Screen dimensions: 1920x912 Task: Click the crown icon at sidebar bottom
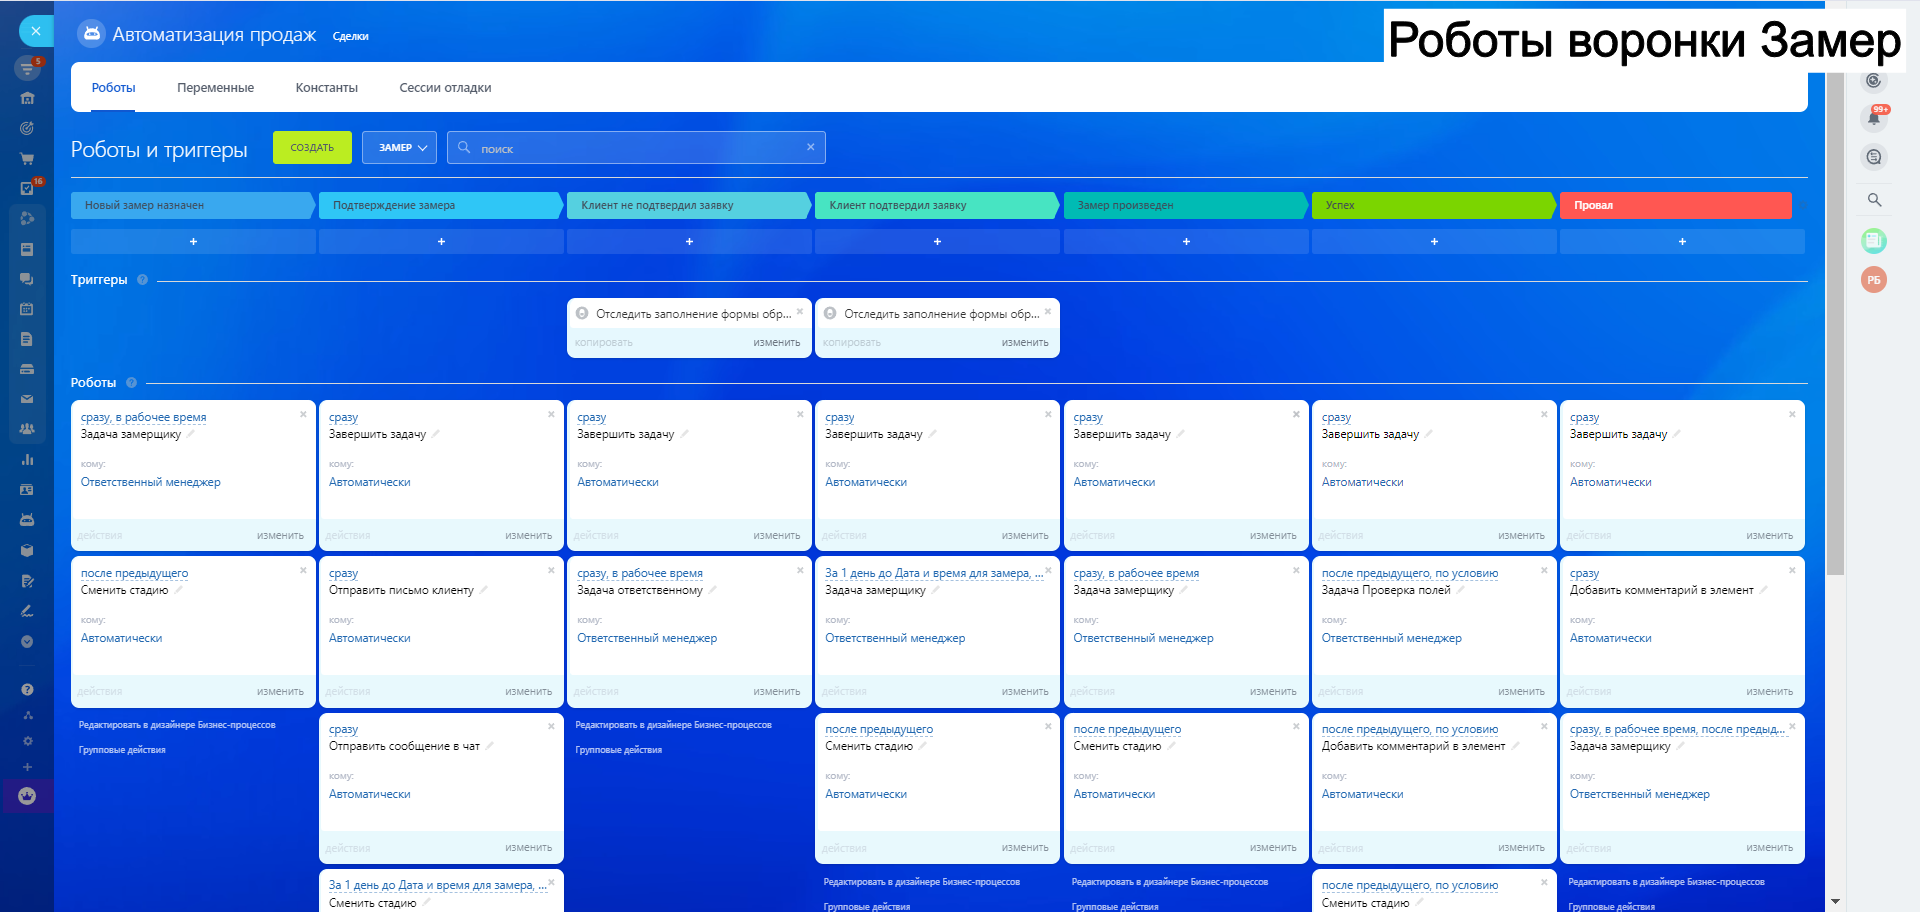pyautogui.click(x=27, y=796)
